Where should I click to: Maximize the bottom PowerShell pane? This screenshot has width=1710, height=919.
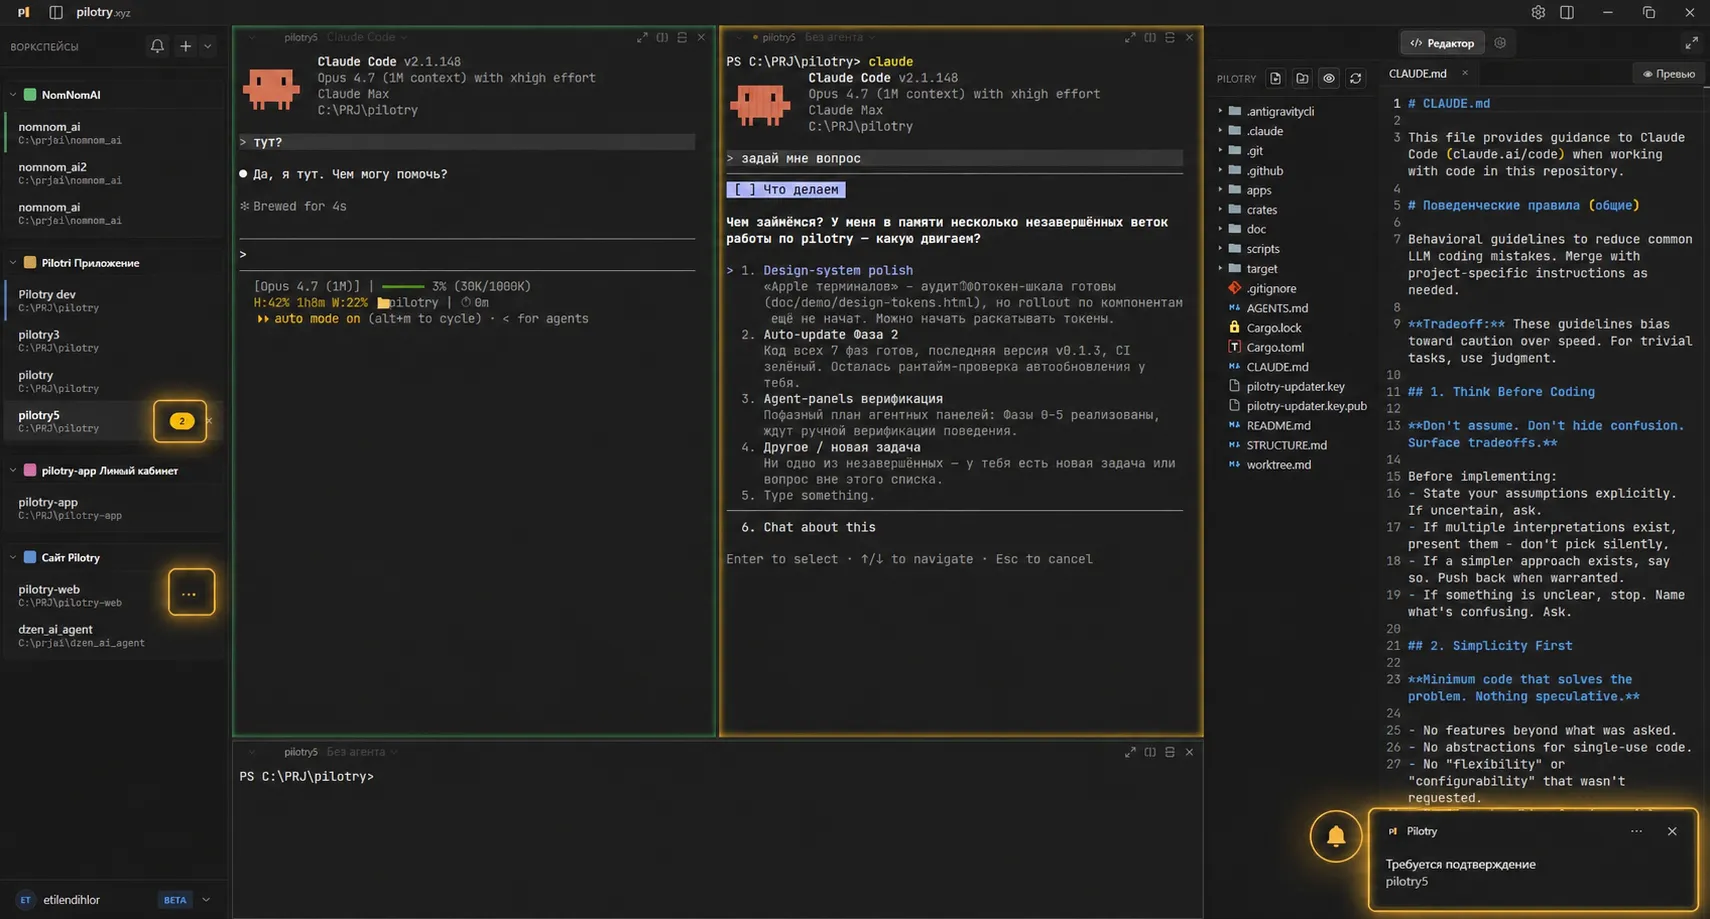click(1130, 752)
